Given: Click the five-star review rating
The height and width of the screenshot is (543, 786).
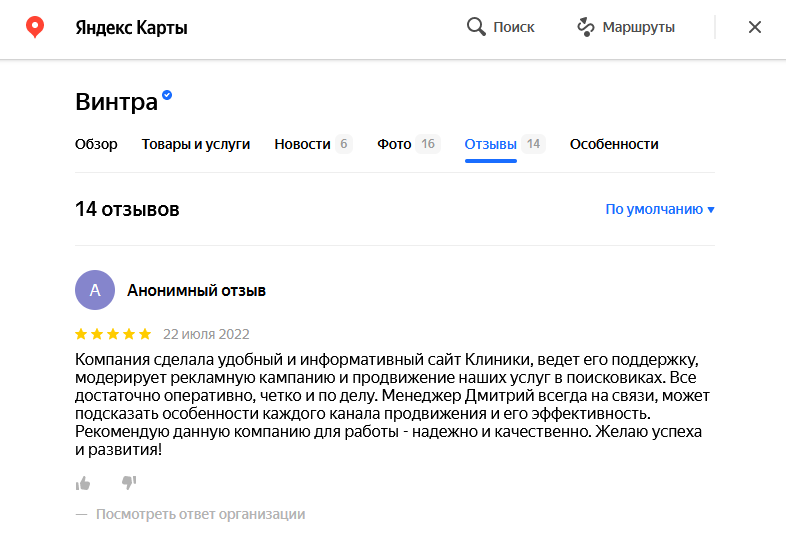Looking at the screenshot, I should pyautogui.click(x=113, y=334).
